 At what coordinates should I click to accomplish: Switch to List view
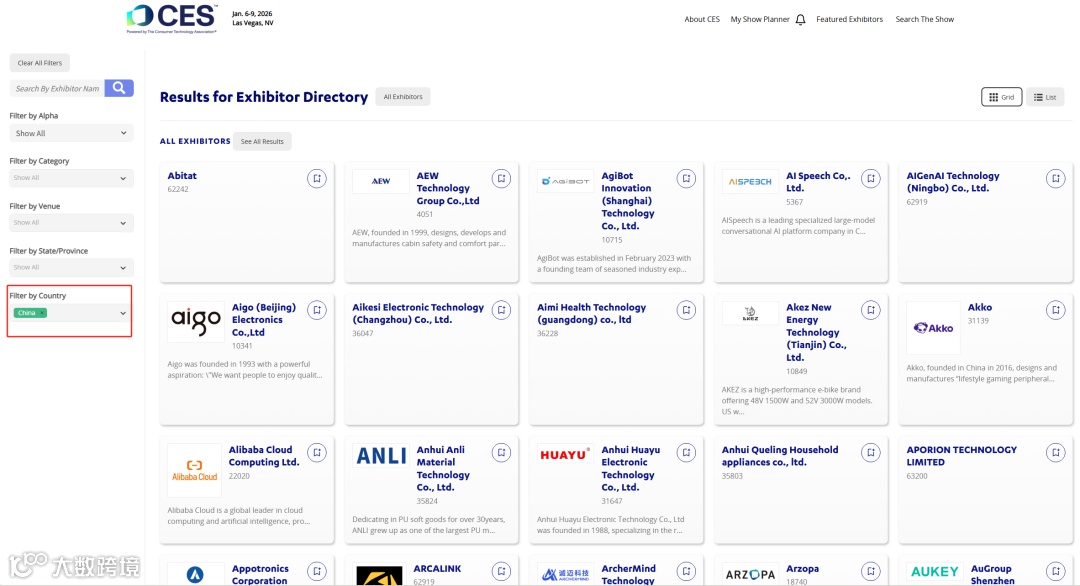point(1045,97)
